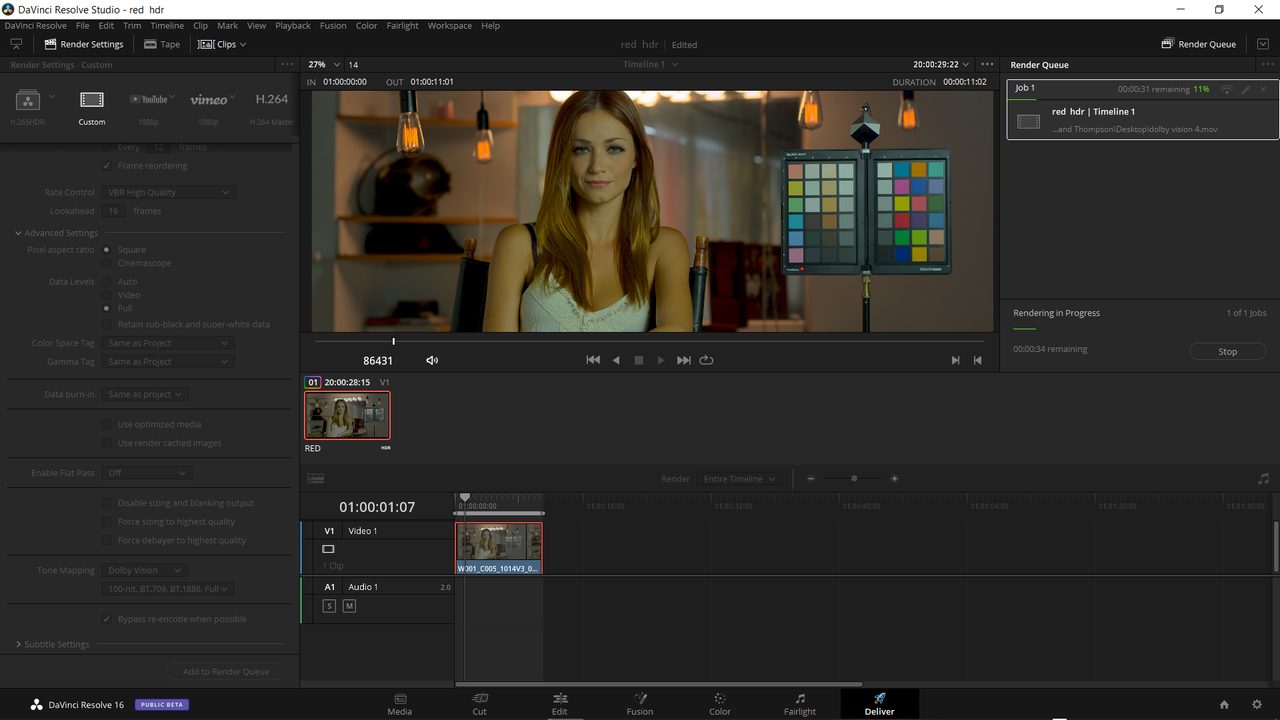Mute audio track A1
This screenshot has width=1280, height=720.
pyautogui.click(x=349, y=606)
